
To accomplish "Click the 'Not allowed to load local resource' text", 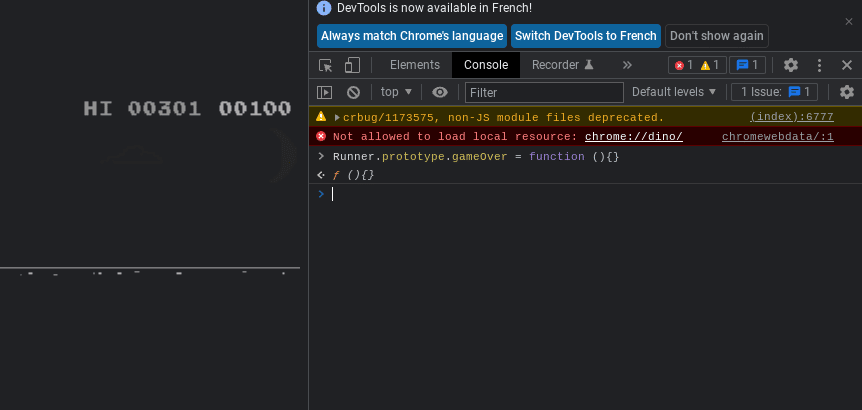I will 455,136.
